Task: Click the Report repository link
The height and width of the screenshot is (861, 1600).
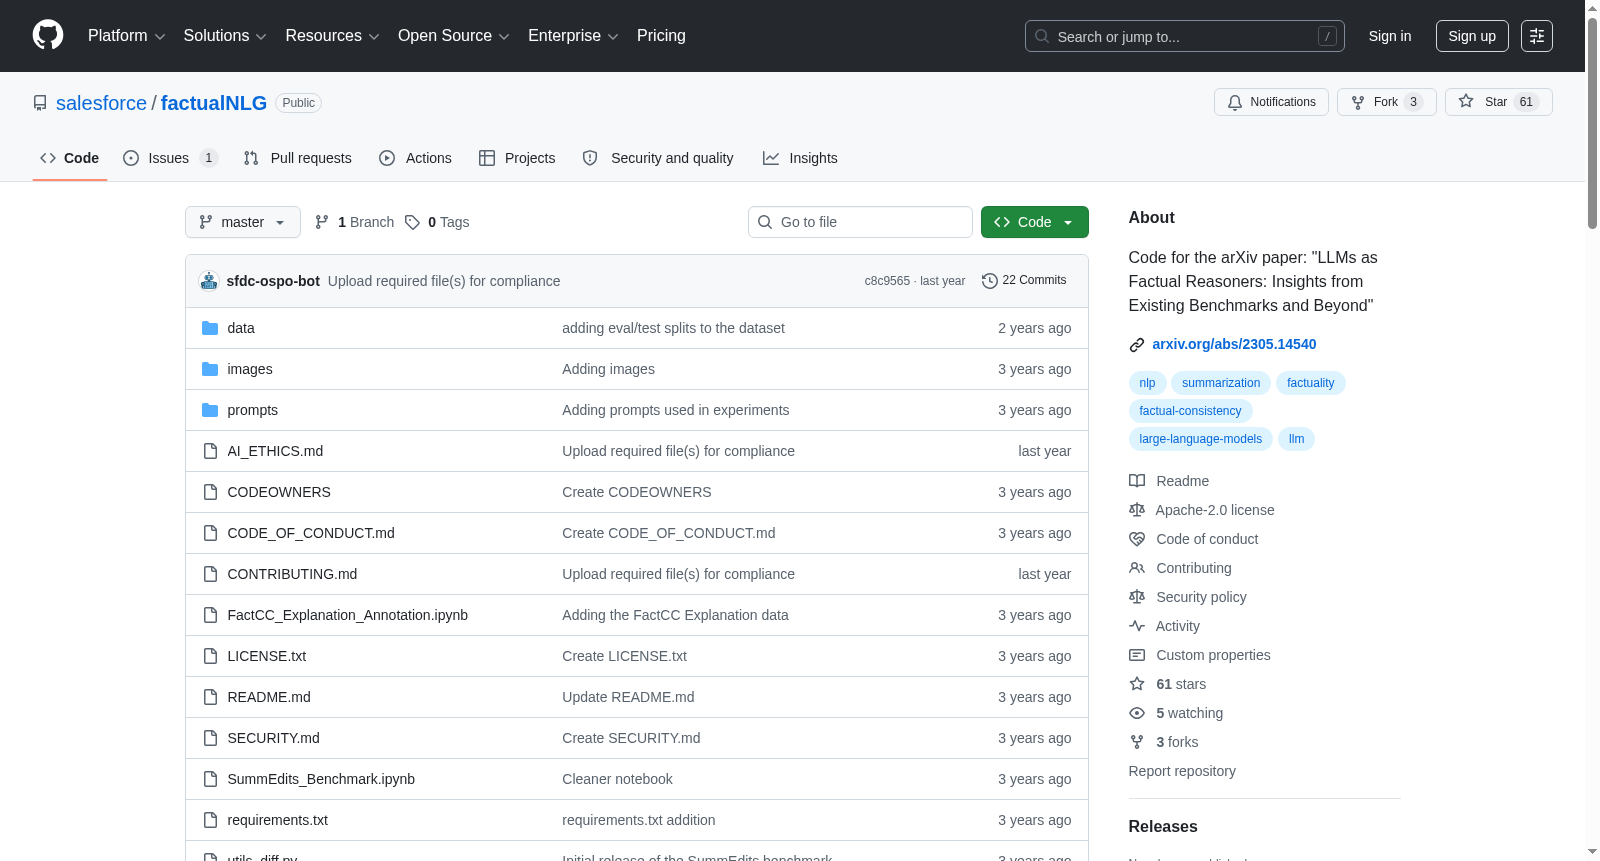Action: point(1182,771)
